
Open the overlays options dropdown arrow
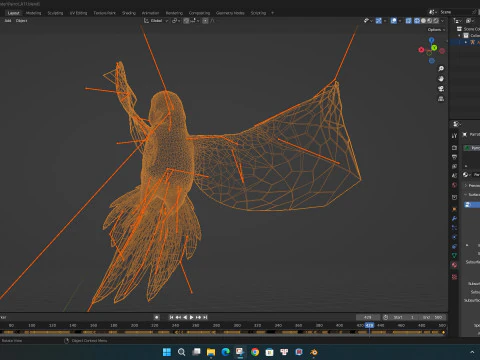(400, 21)
